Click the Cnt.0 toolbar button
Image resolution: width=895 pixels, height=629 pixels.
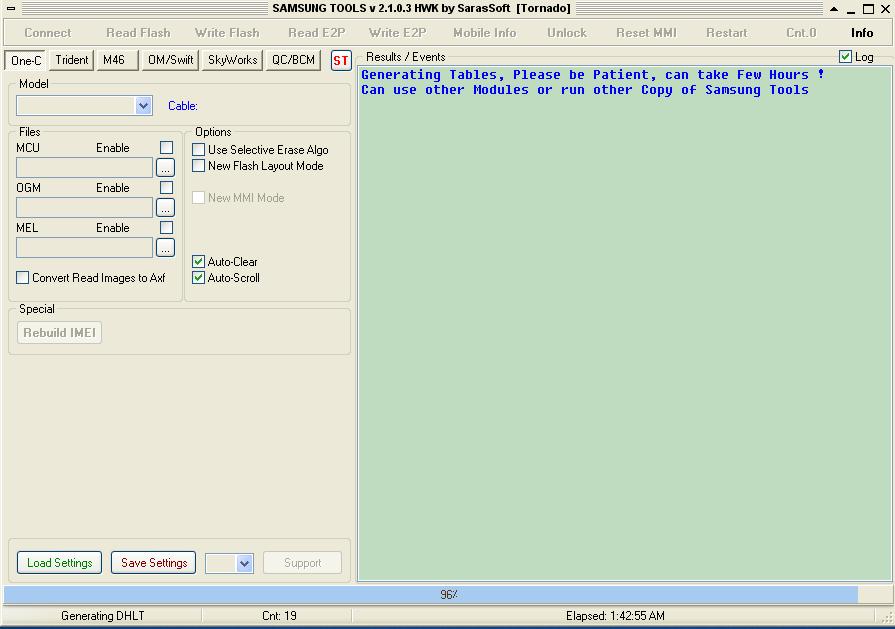801,33
